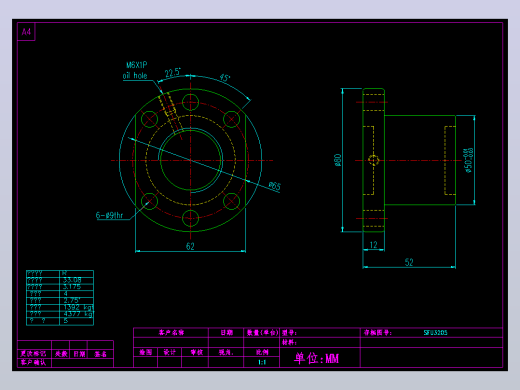Click the 6-ø9thr hole callout
Viewport: 520px width, 390px height.
point(109,215)
